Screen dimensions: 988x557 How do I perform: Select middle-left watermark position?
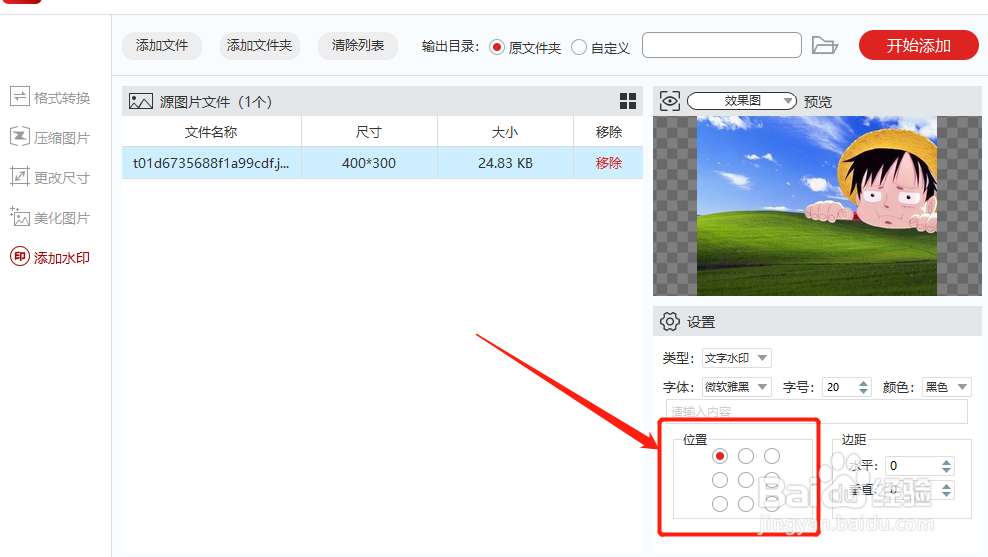tap(720, 480)
